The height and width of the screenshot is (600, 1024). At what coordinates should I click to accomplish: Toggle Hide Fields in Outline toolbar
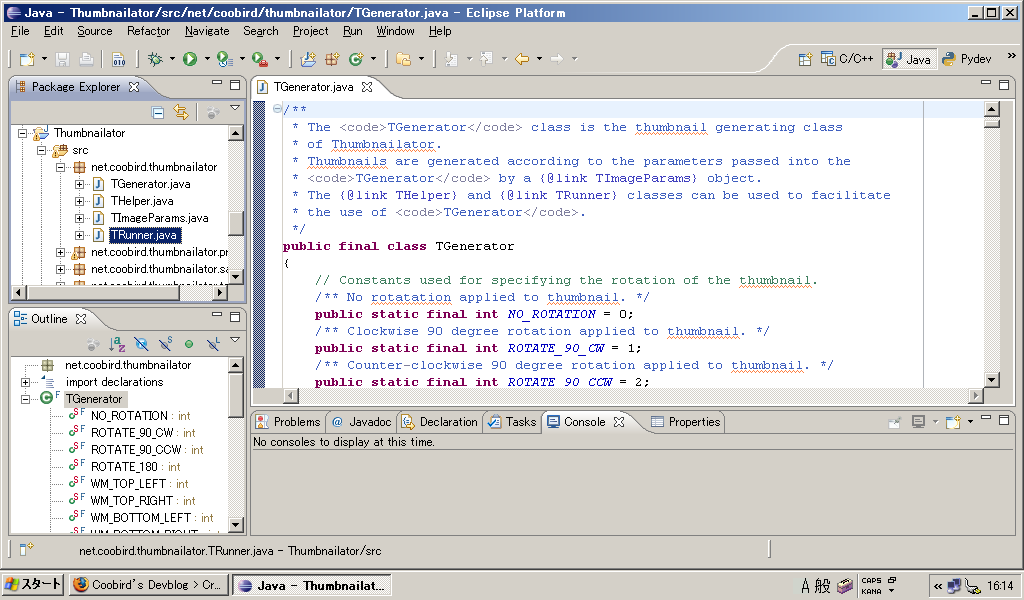pyautogui.click(x=141, y=343)
